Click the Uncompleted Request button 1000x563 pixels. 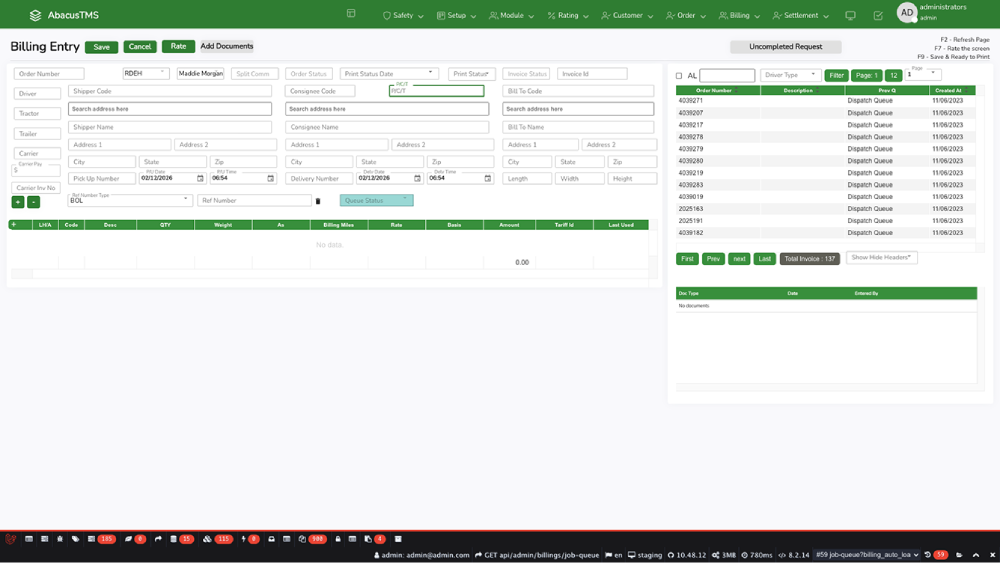click(785, 47)
